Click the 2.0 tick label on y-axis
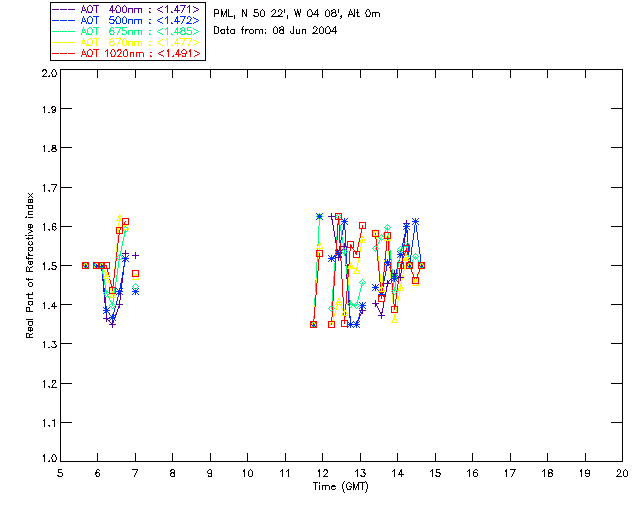This screenshot has height=512, width=640. pyautogui.click(x=47, y=74)
